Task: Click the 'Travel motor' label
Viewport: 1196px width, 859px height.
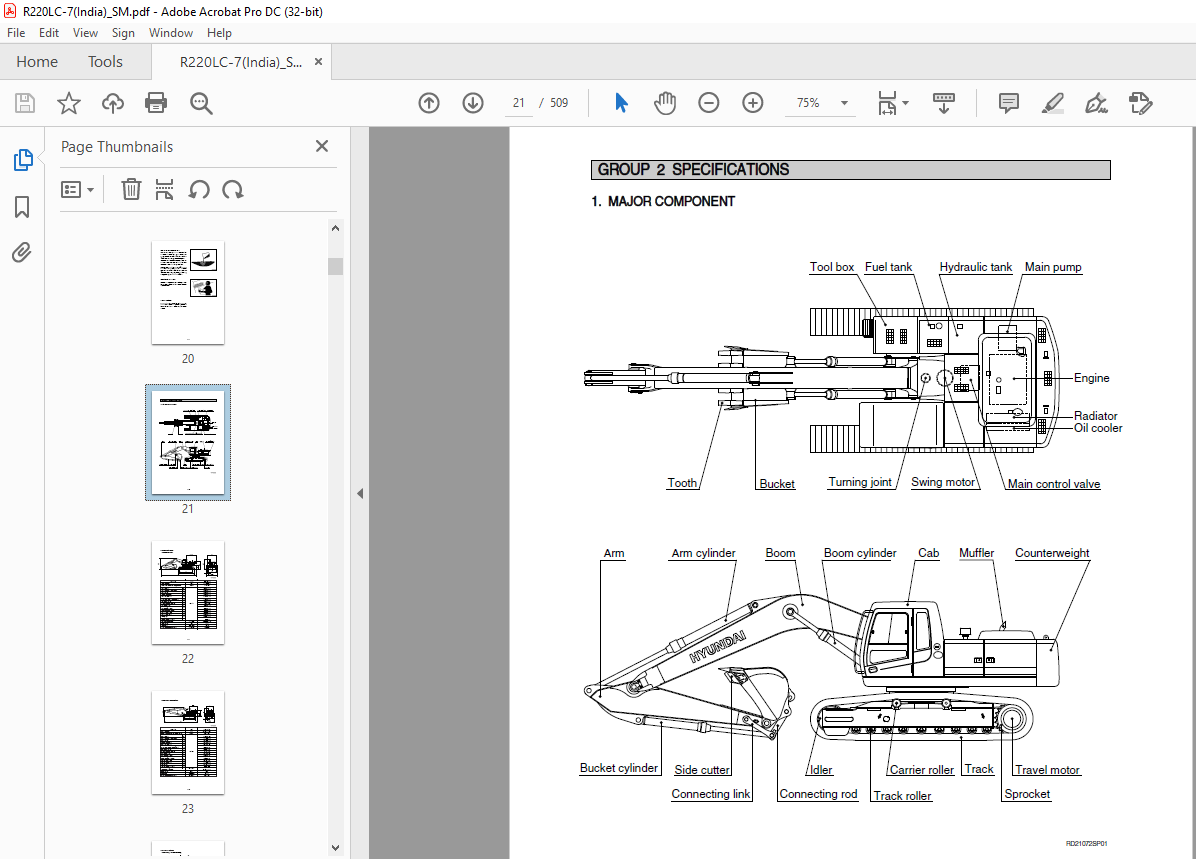Action: pos(1047,770)
